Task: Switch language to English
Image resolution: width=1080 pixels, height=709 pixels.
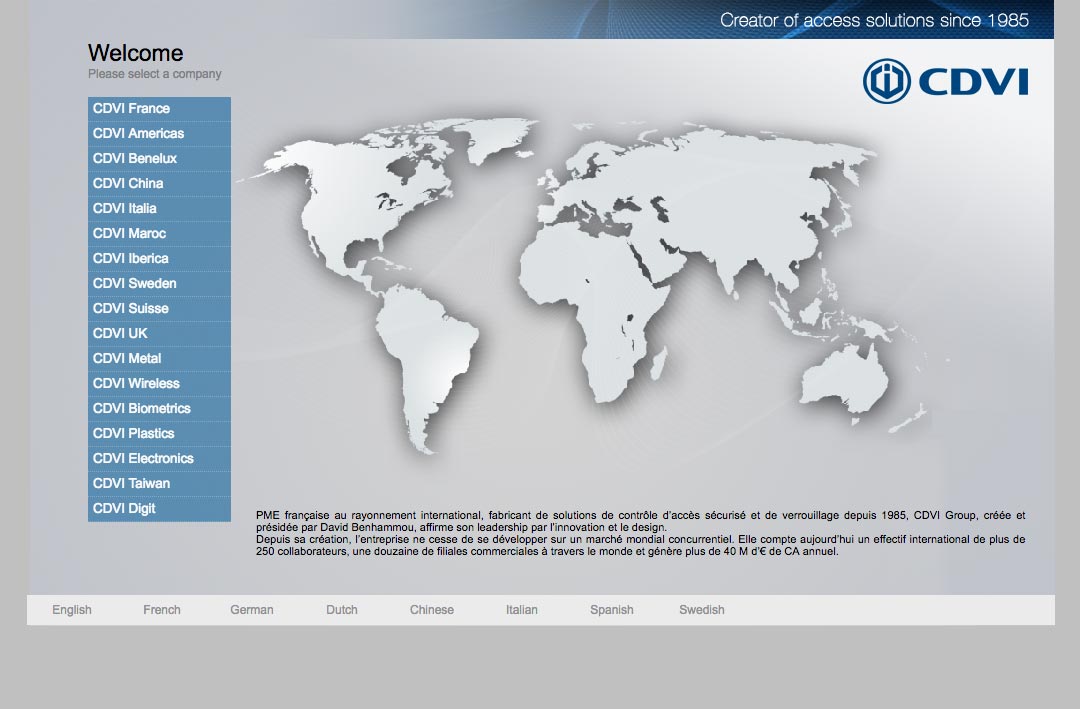Action: click(x=72, y=610)
